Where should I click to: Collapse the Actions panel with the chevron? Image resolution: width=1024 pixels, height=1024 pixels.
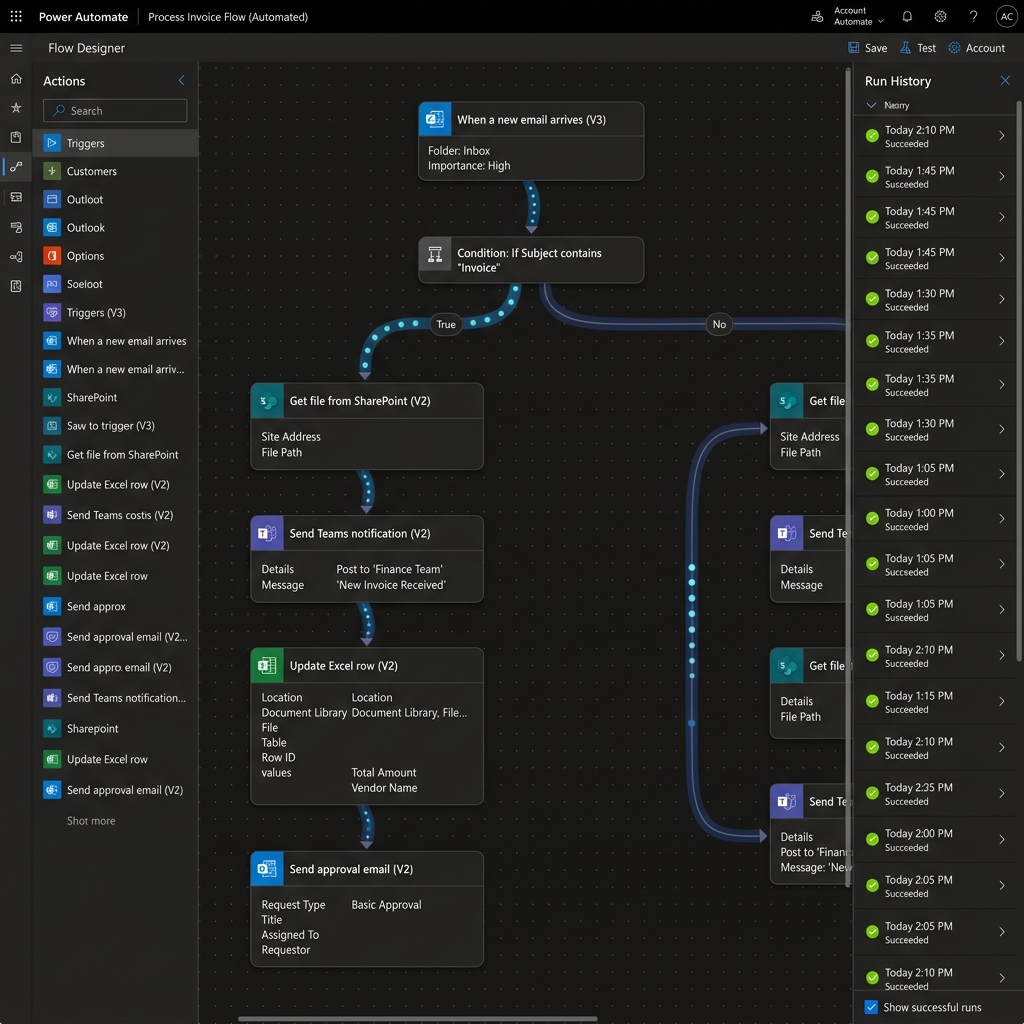[182, 80]
